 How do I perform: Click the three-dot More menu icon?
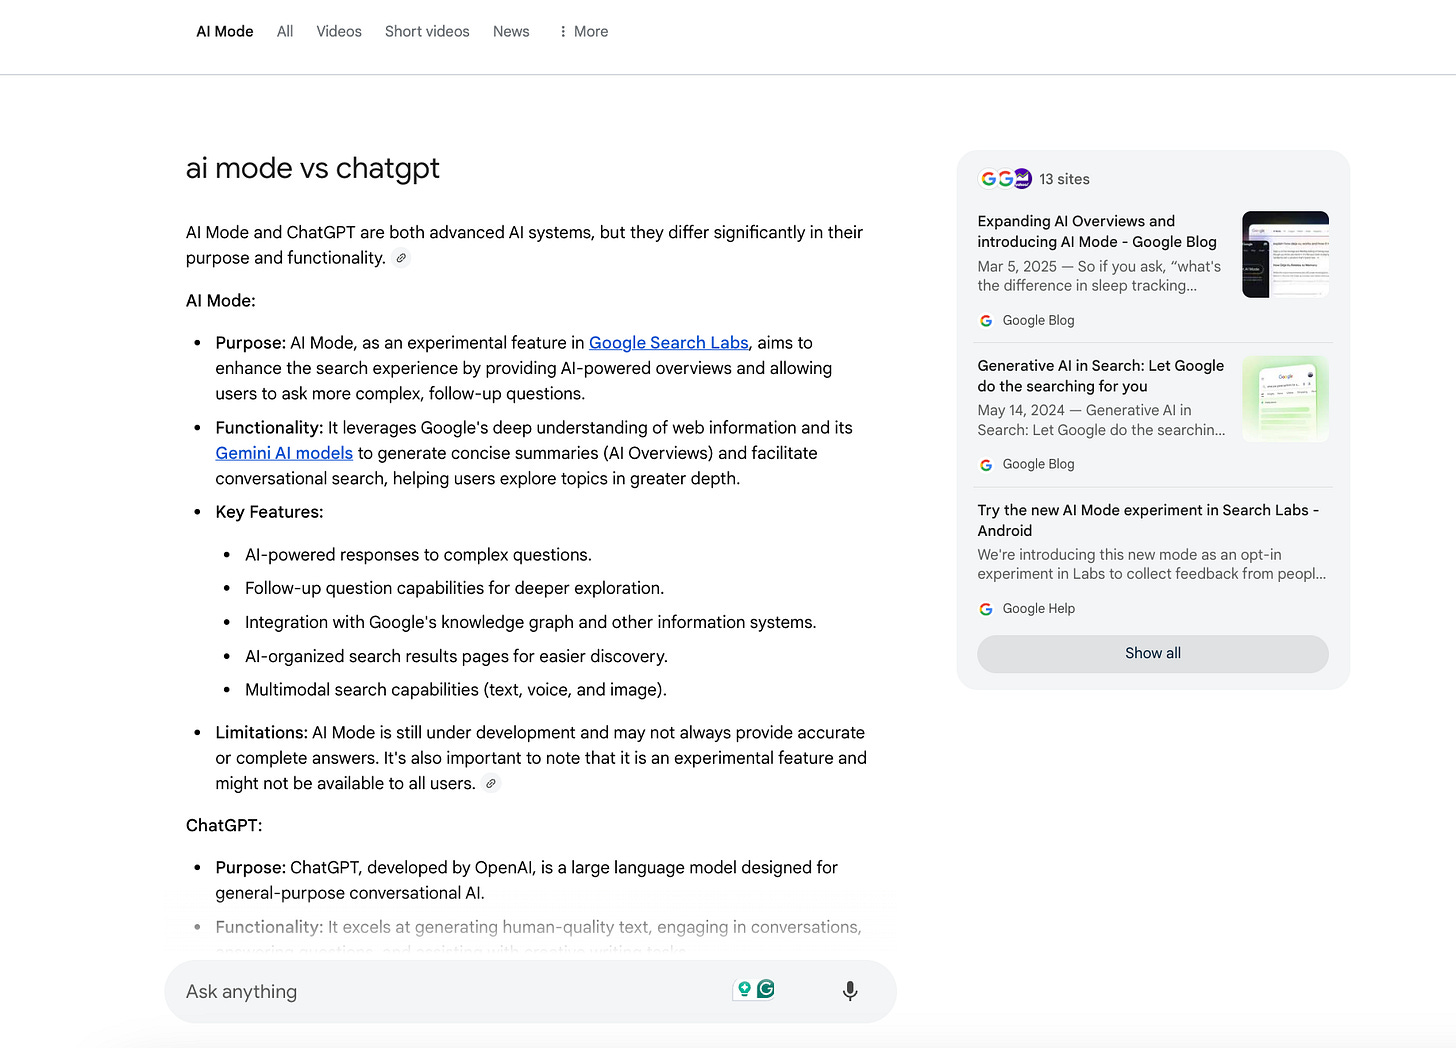(x=563, y=32)
